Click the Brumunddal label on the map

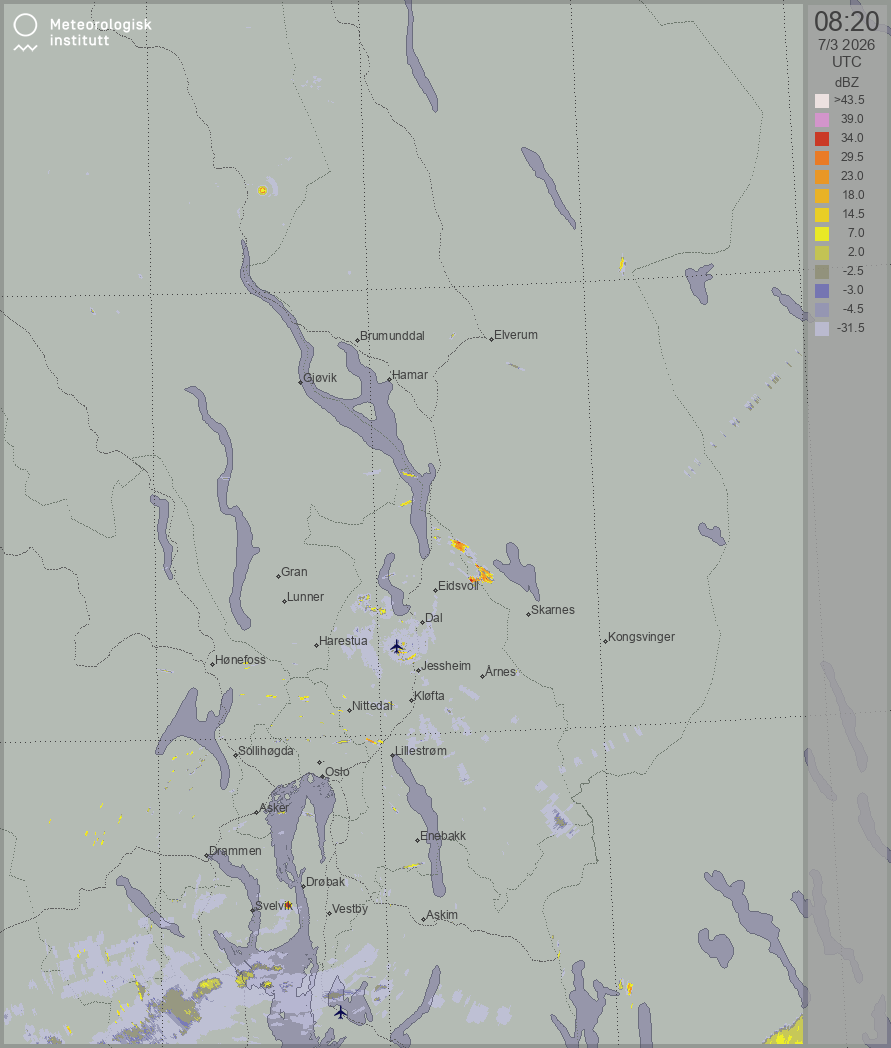pos(392,336)
